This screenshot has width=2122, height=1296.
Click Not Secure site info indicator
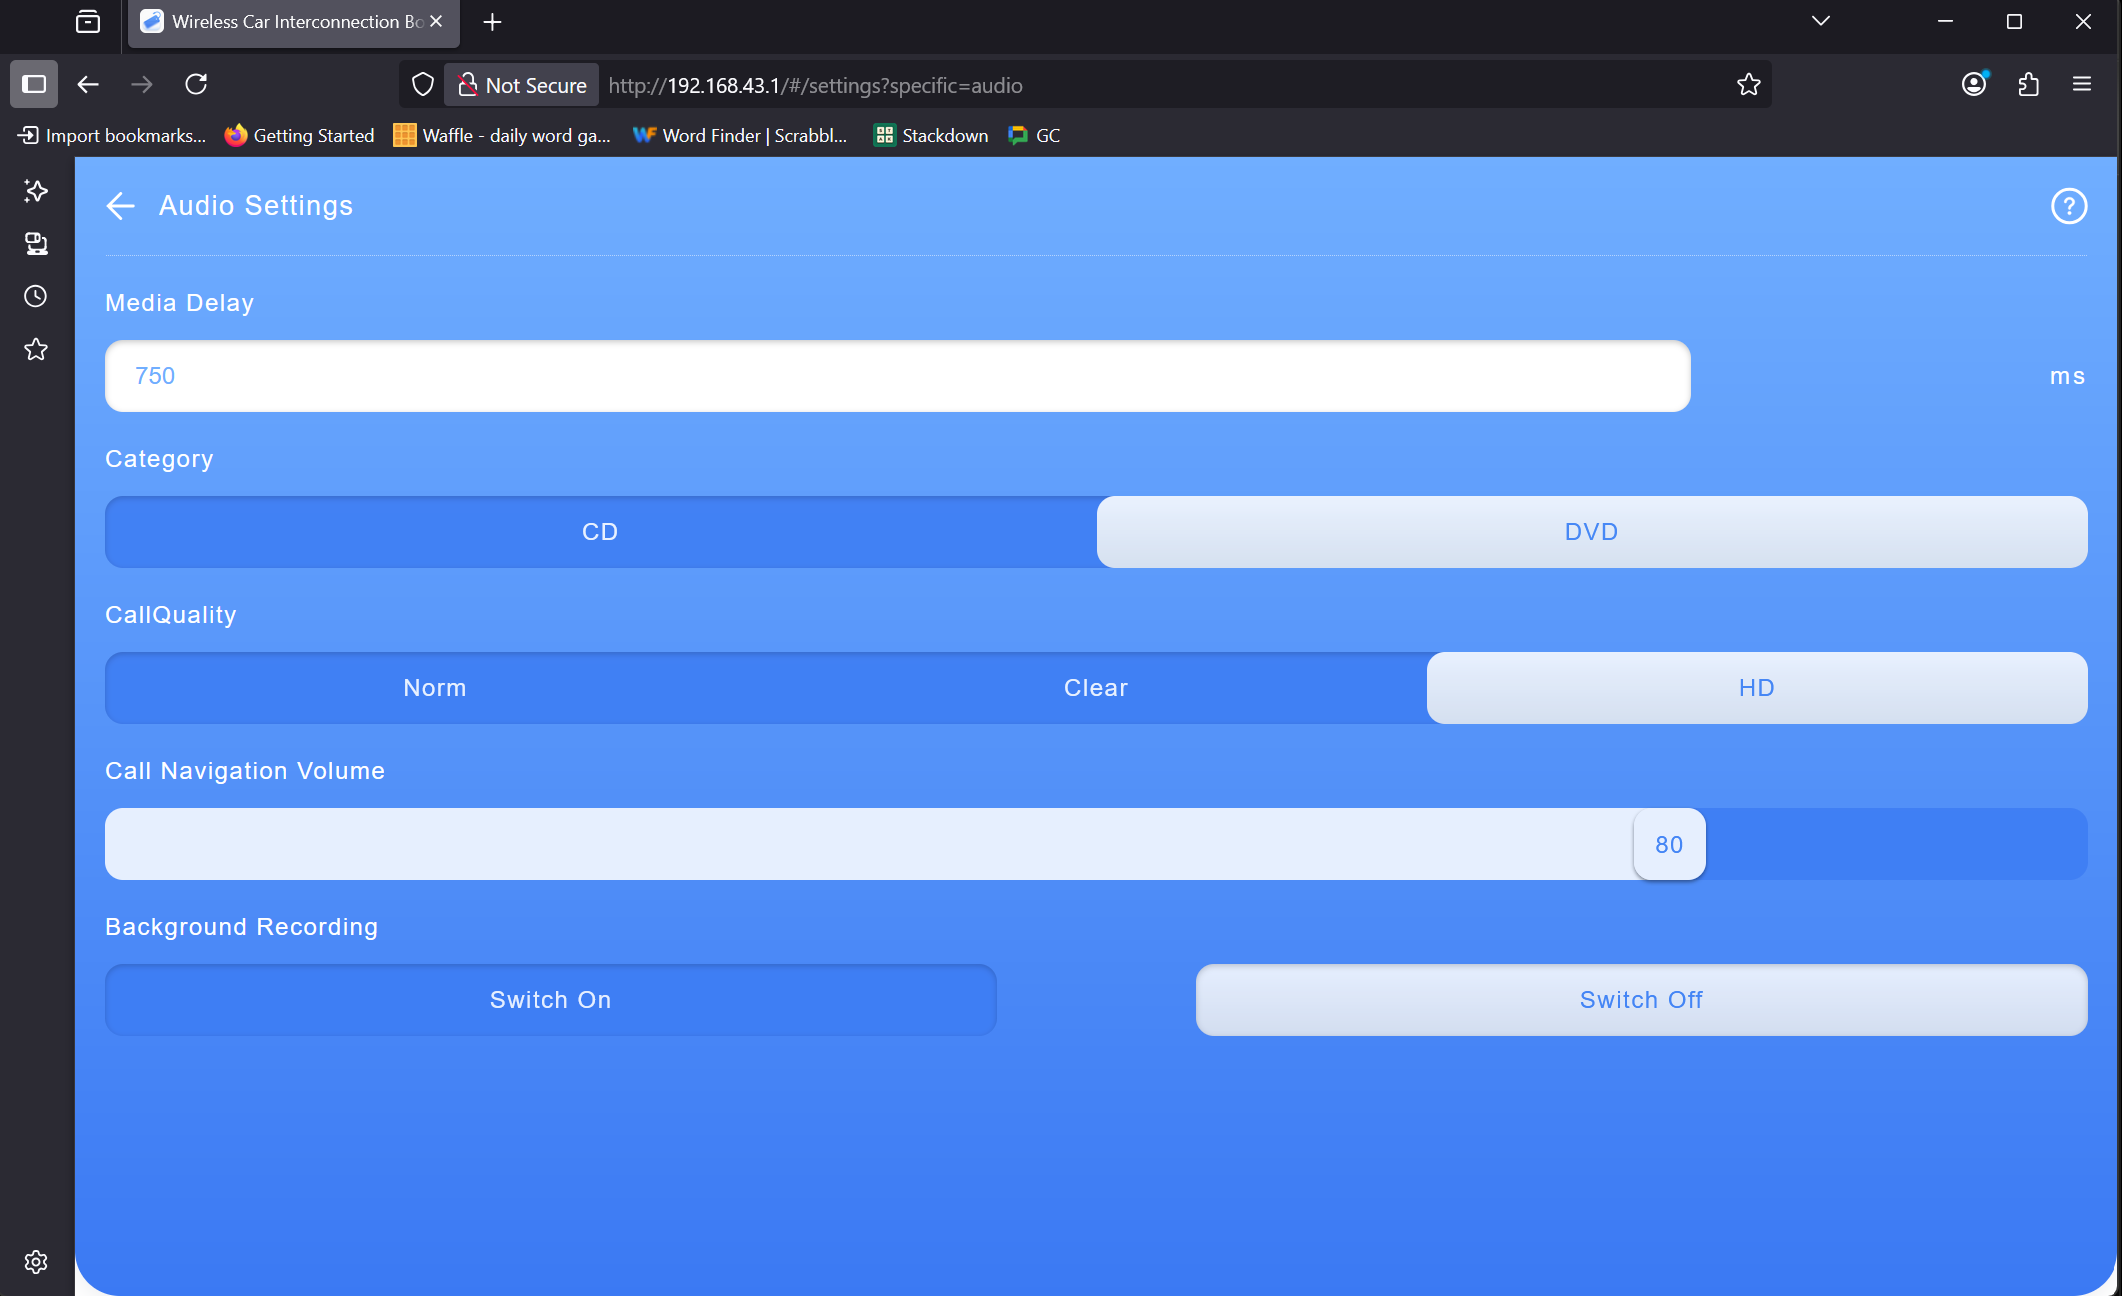[522, 85]
